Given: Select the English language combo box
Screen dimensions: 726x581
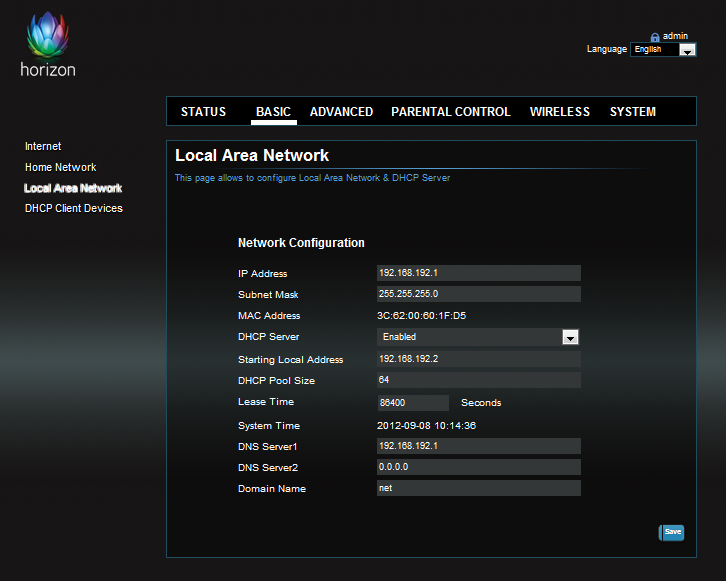Looking at the screenshot, I should (663, 50).
